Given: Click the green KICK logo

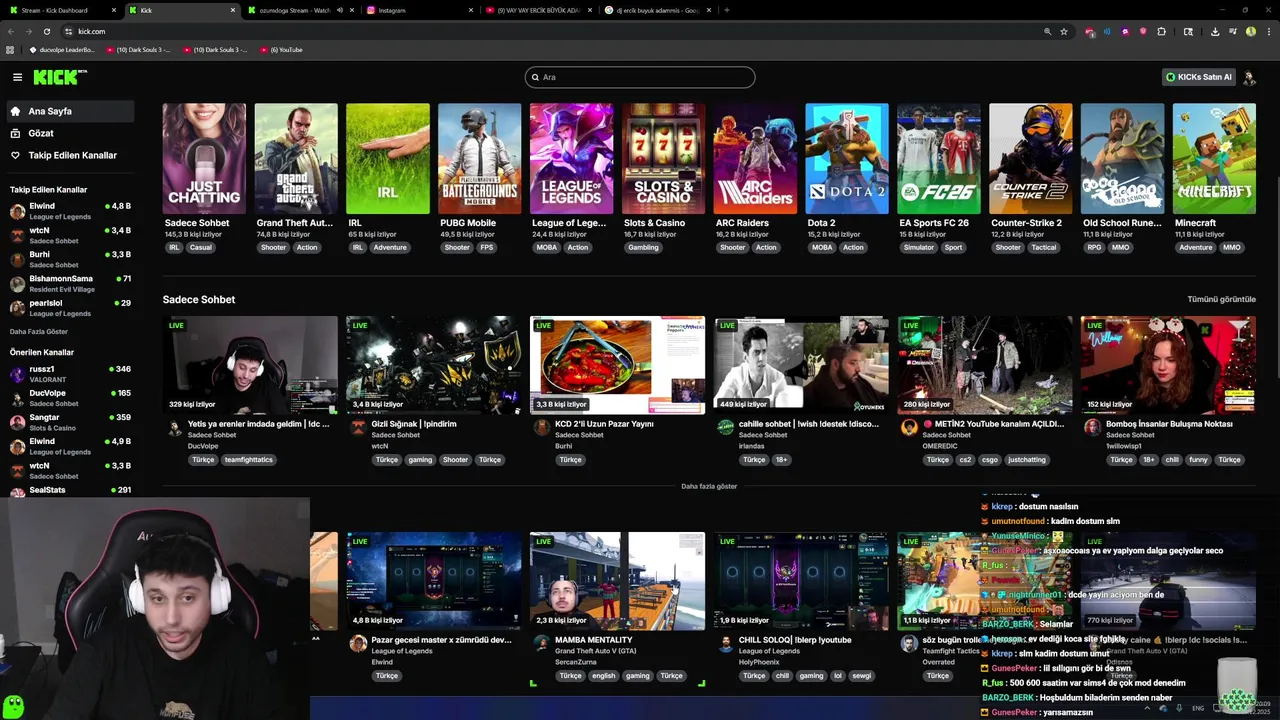Looking at the screenshot, I should tap(59, 77).
